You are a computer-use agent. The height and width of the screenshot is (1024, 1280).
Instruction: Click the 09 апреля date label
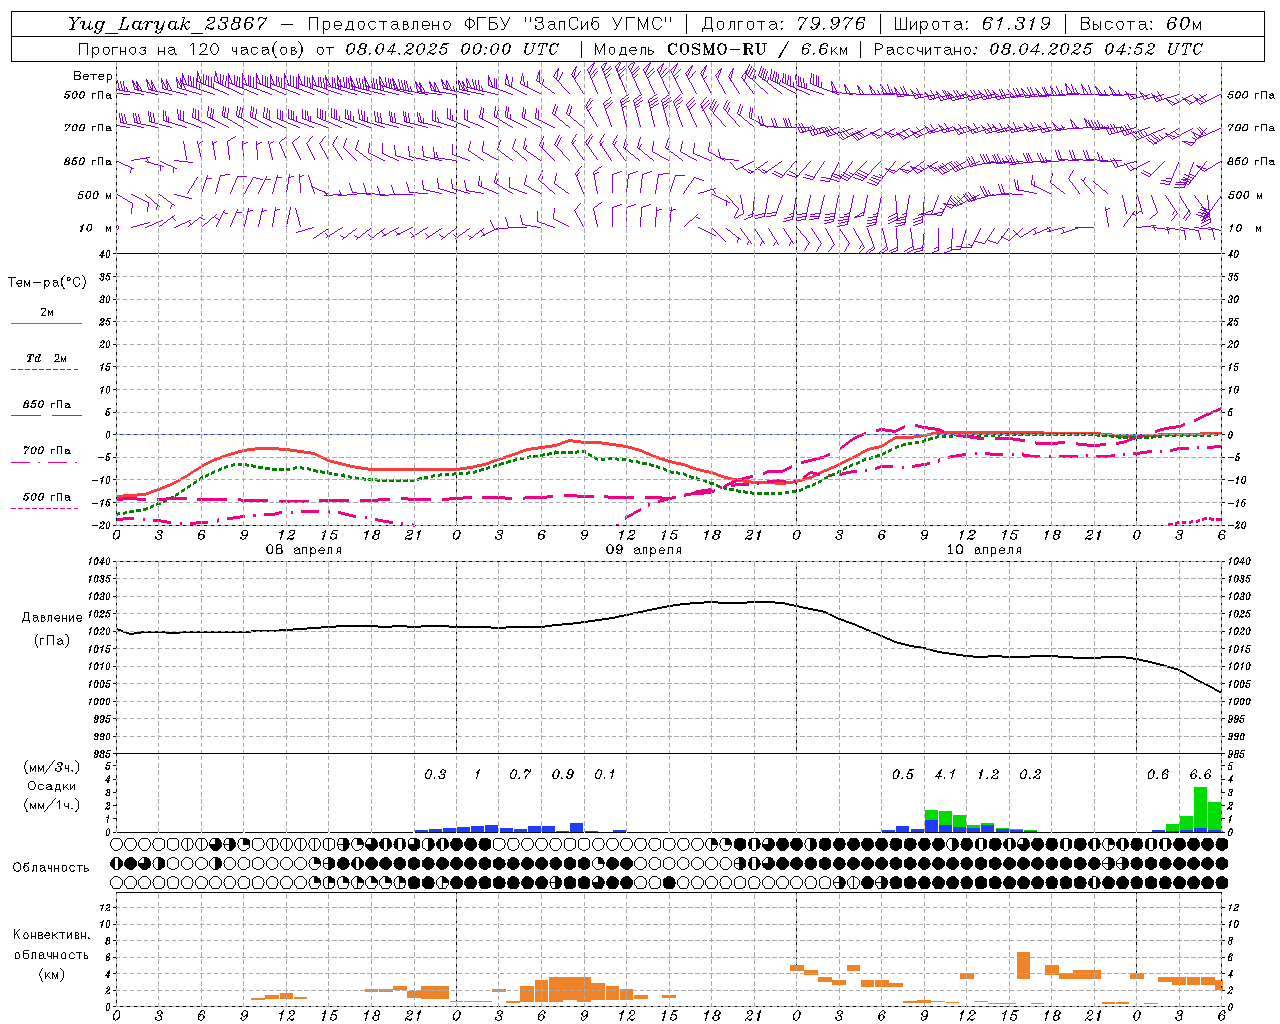[644, 550]
